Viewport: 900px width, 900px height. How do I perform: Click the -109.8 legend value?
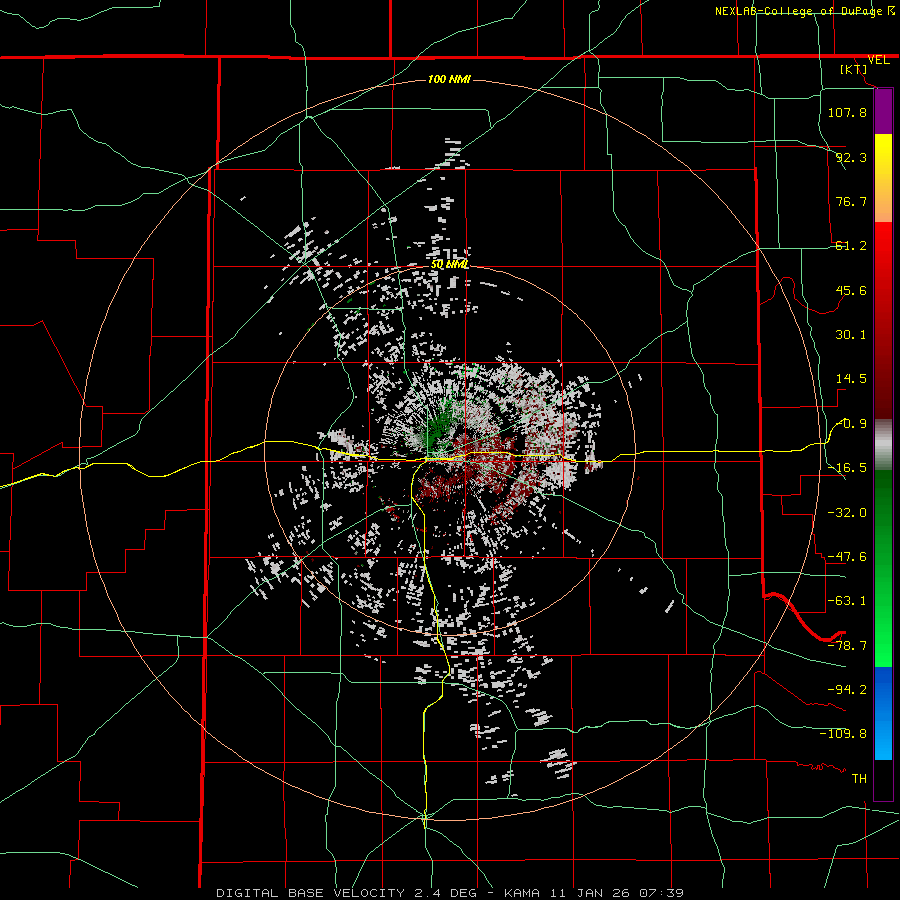(844, 734)
